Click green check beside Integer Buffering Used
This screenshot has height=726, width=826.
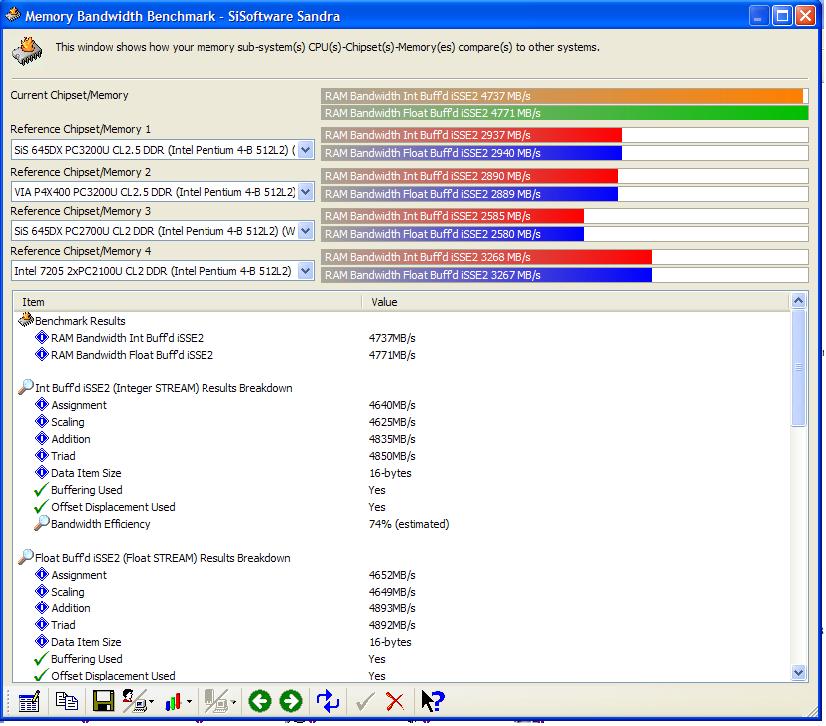[x=41, y=490]
